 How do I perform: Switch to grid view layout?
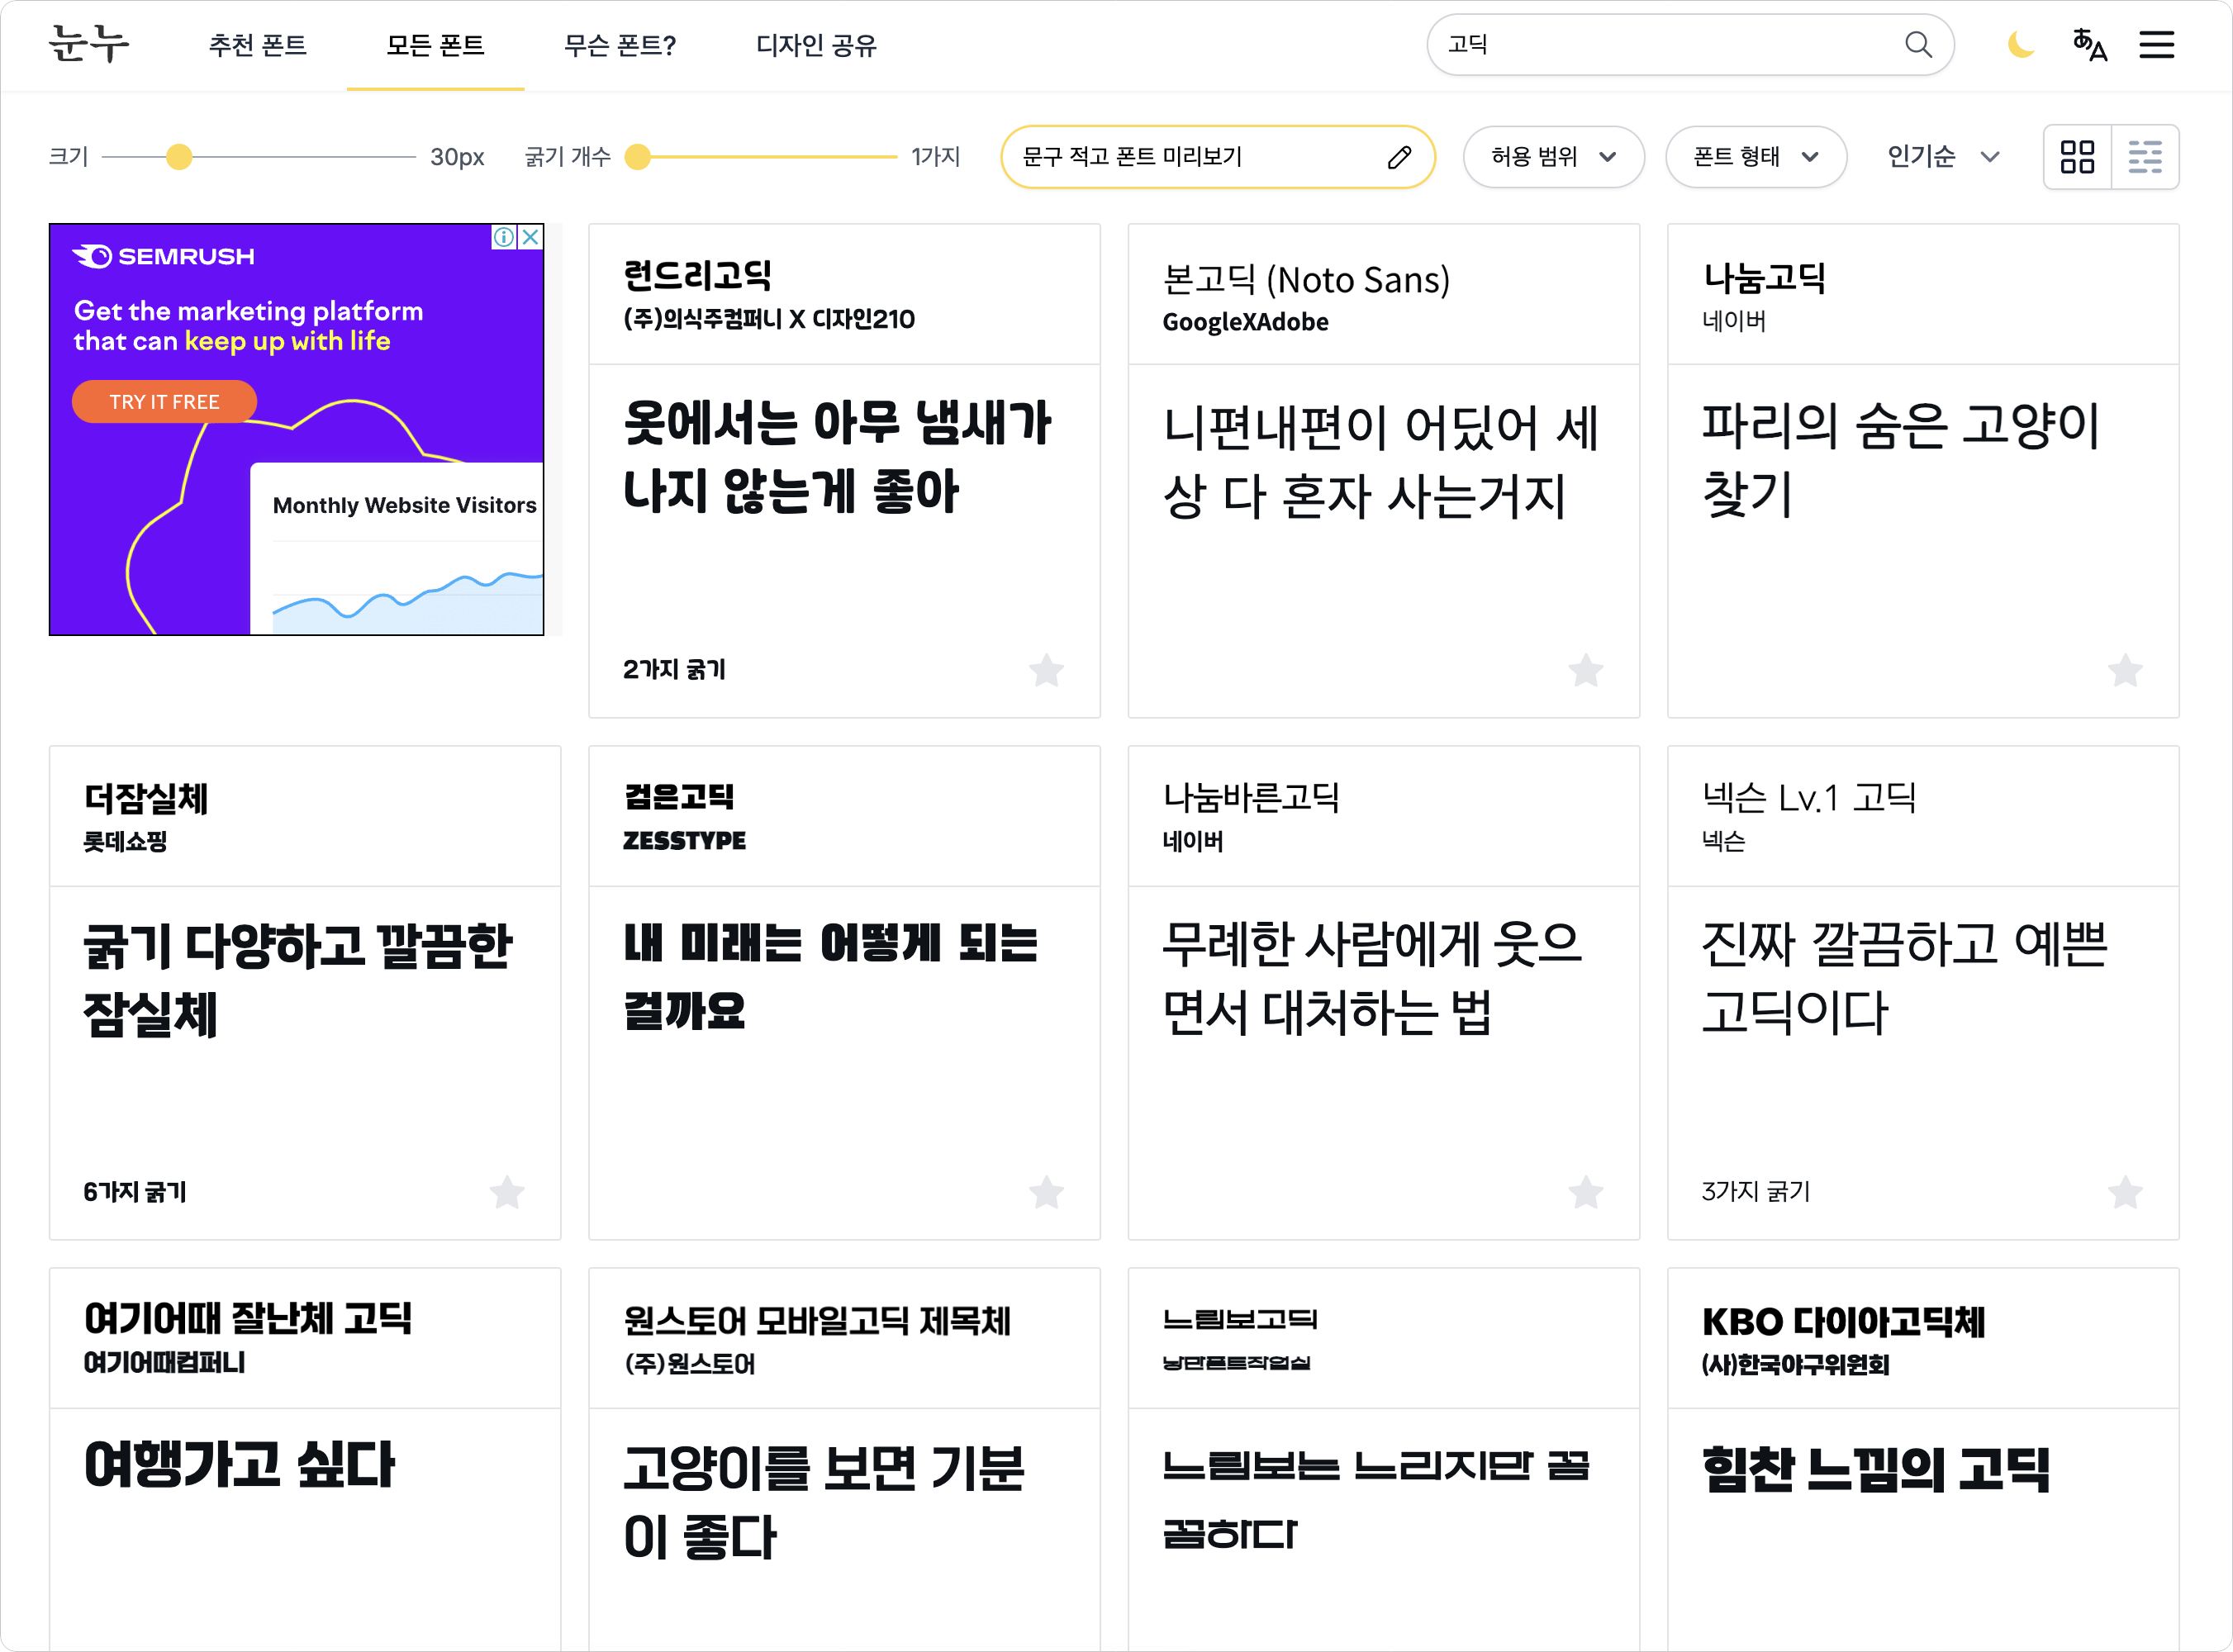click(x=2077, y=157)
